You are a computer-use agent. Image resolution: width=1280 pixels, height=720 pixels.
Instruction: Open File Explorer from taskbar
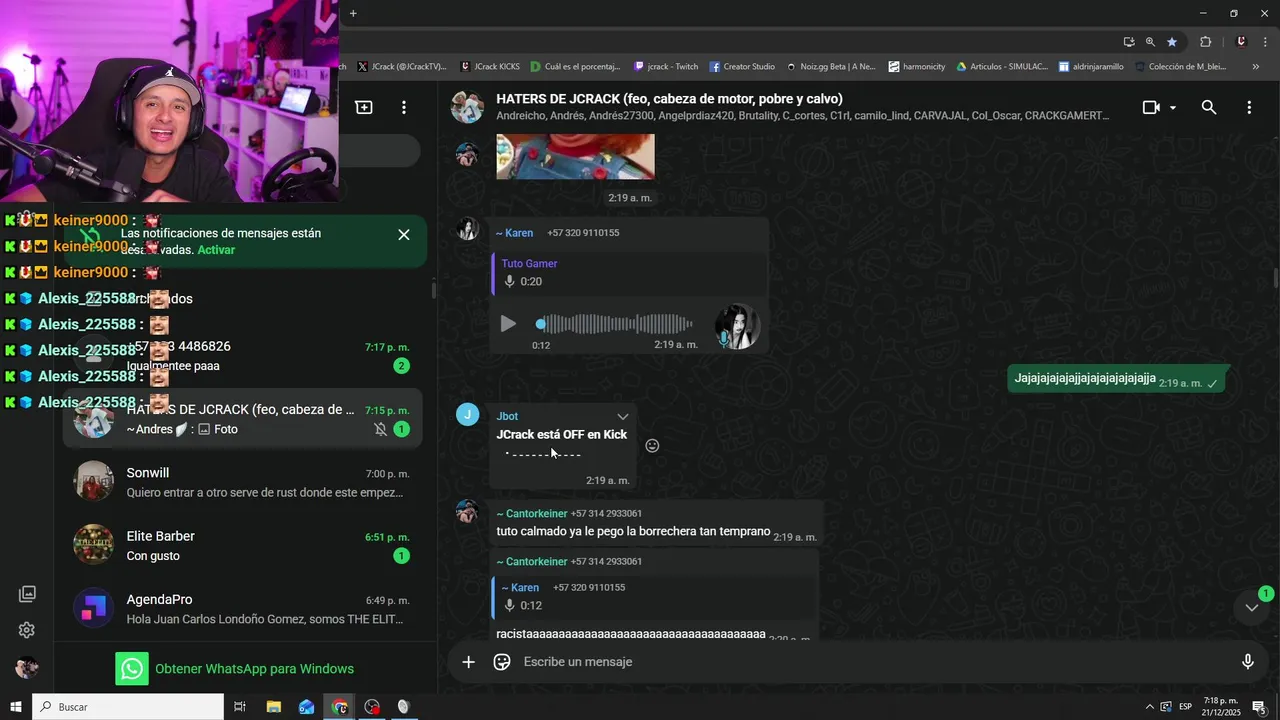click(x=273, y=707)
